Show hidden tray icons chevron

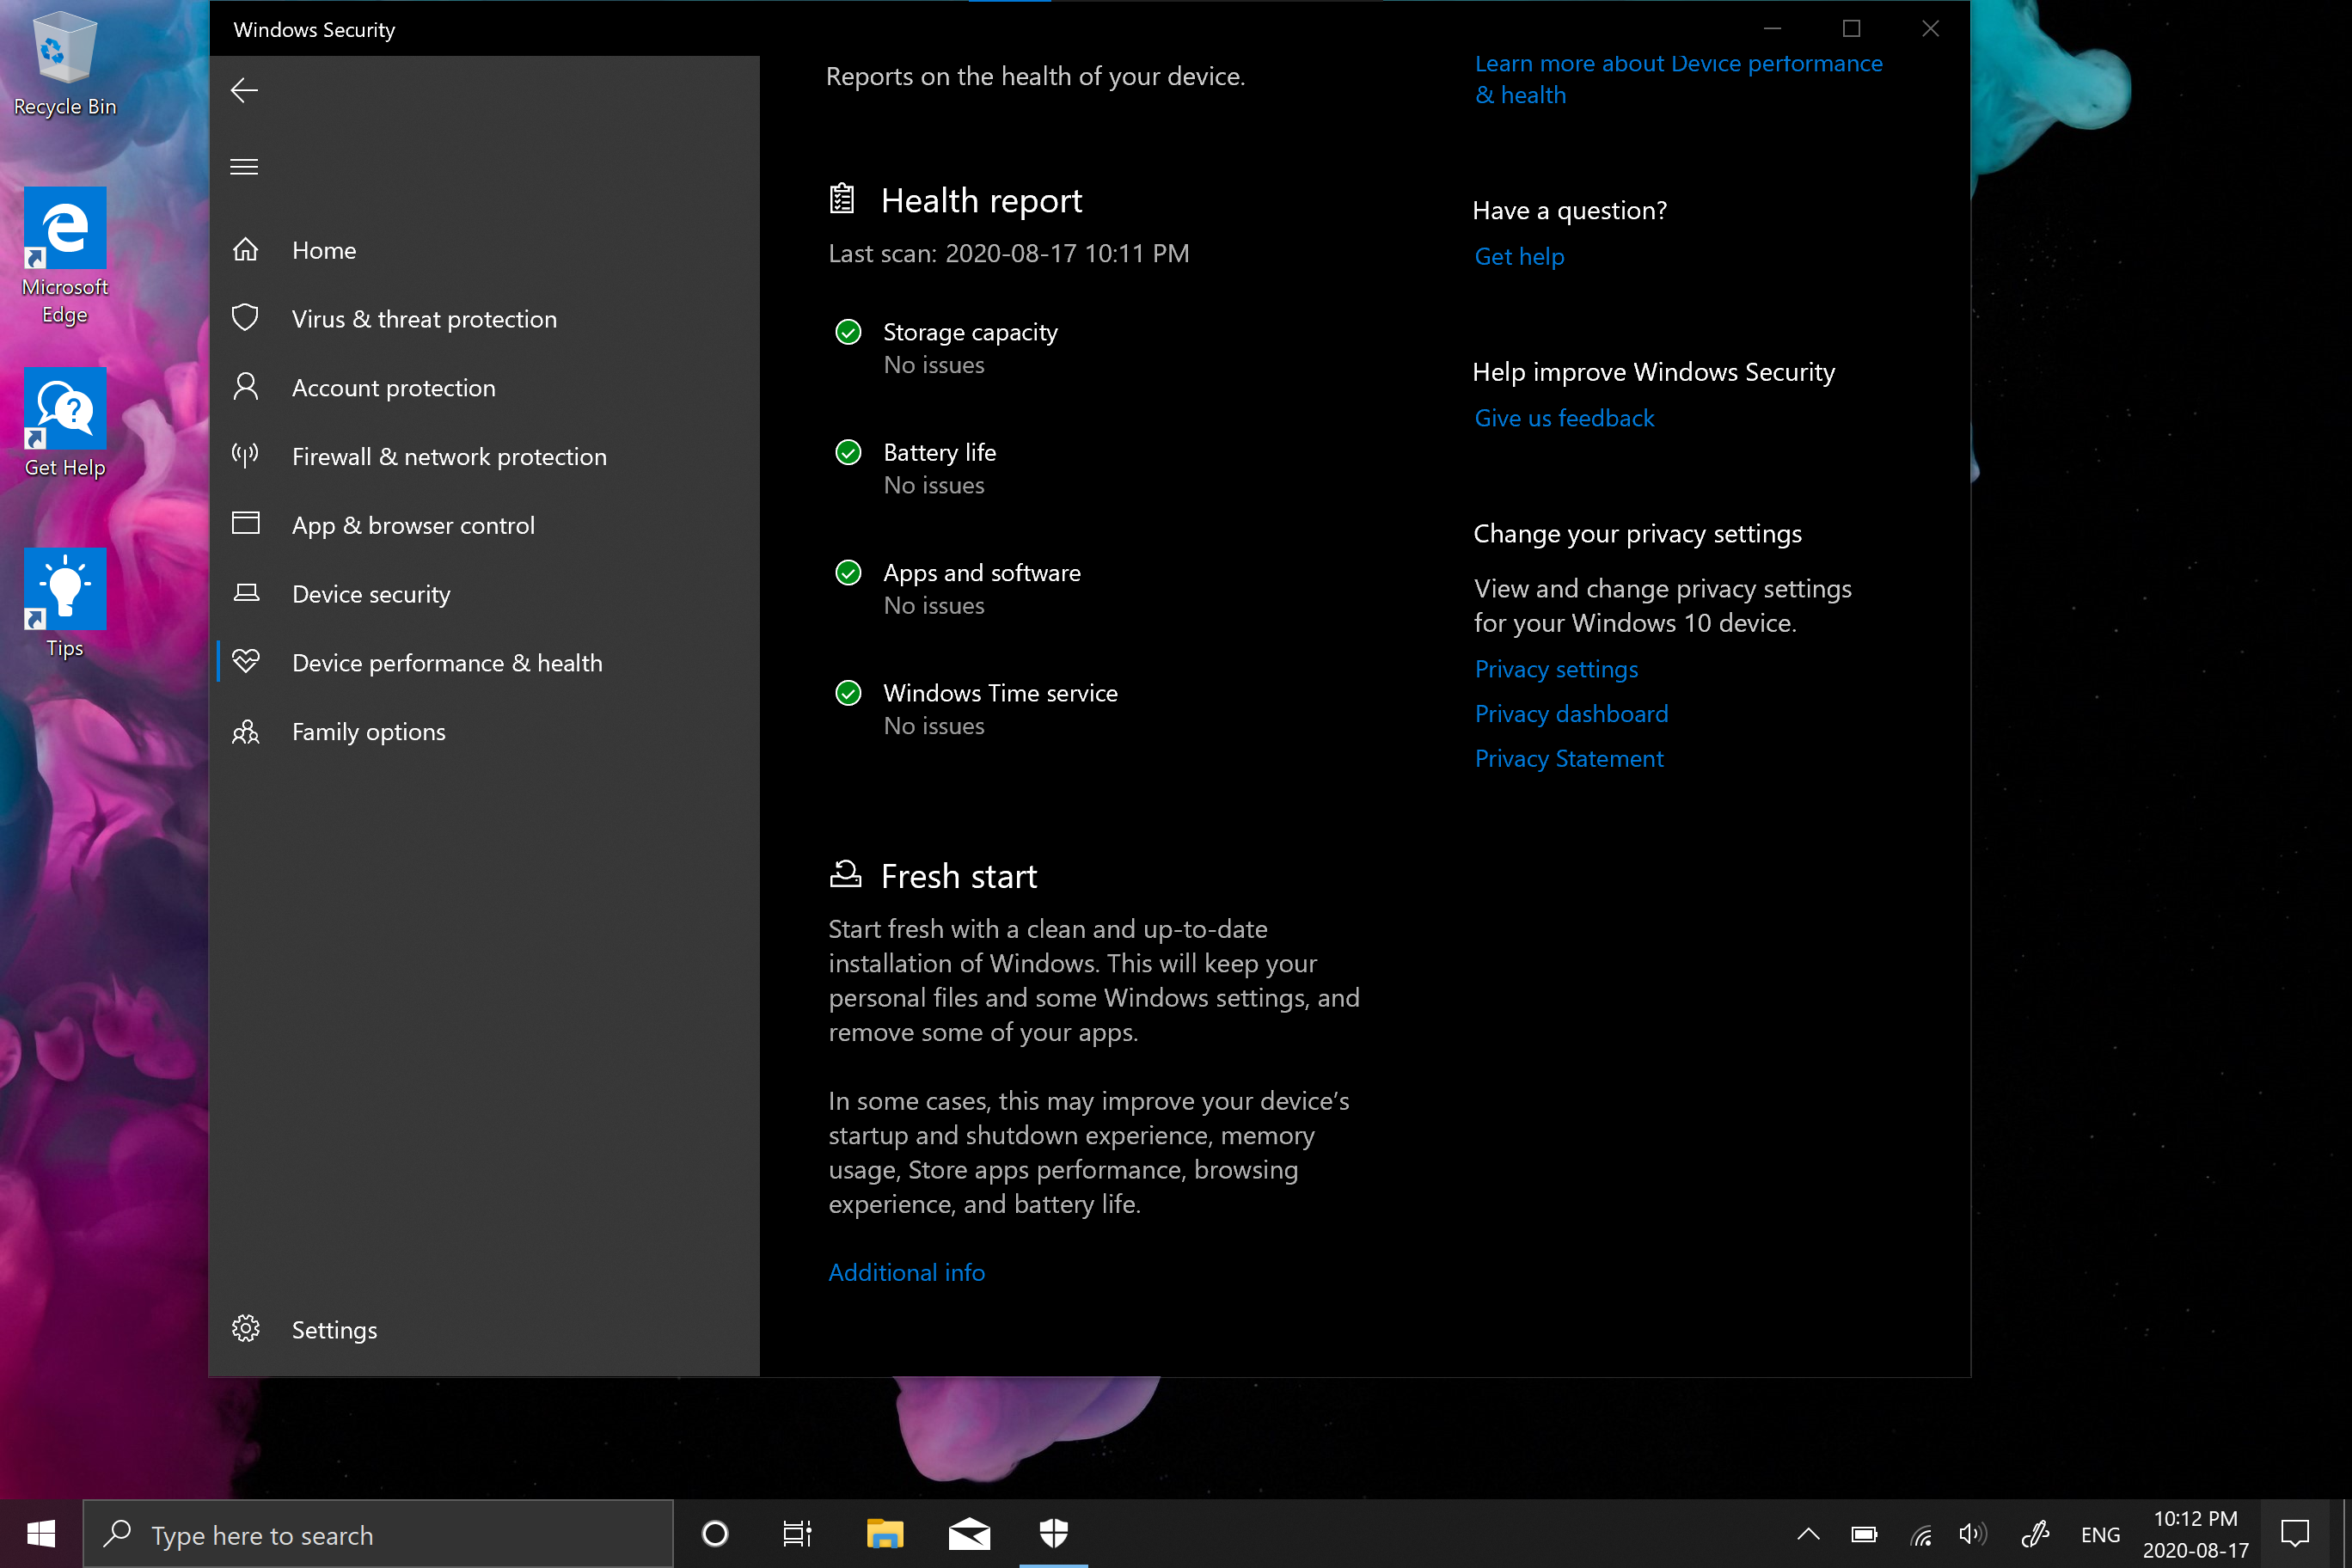[1808, 1534]
